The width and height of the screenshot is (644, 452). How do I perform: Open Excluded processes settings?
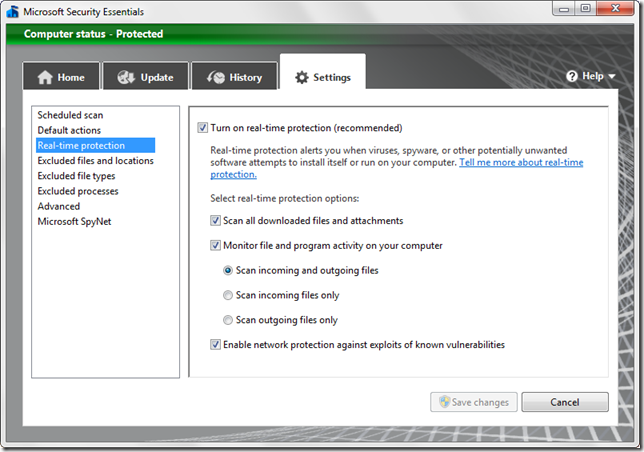tap(78, 191)
